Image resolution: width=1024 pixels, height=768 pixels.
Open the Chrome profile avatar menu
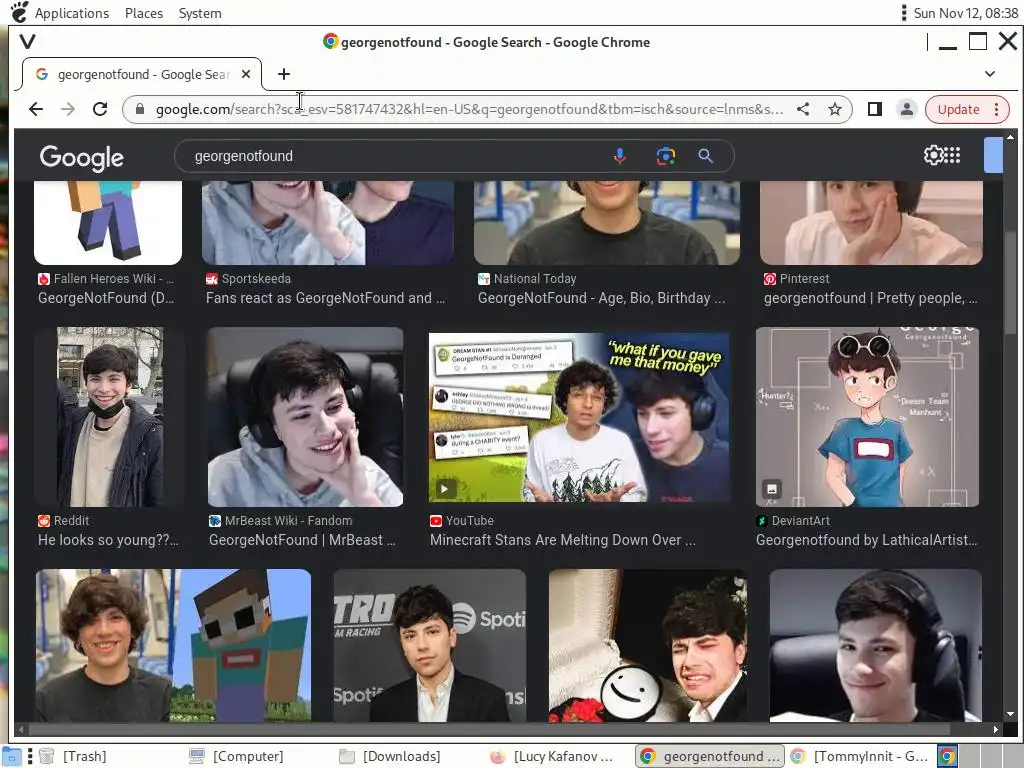pos(906,109)
